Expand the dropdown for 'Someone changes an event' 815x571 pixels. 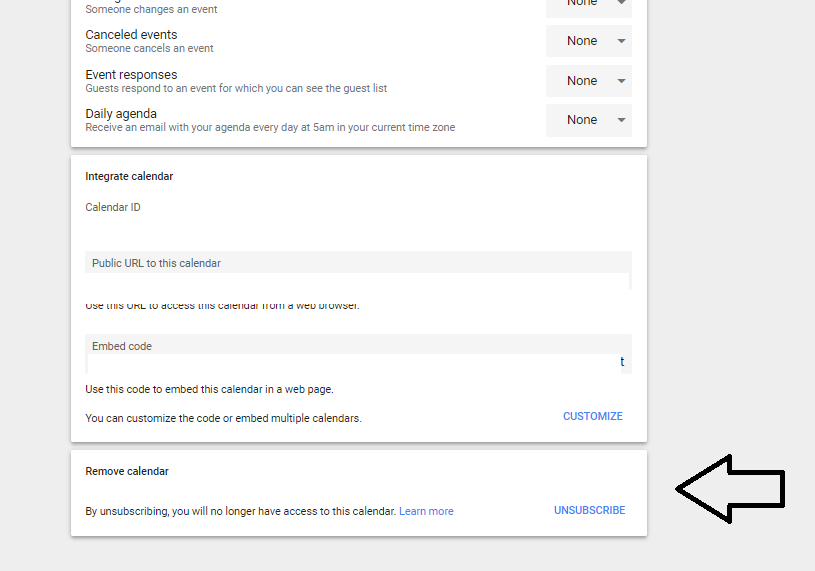[588, 5]
